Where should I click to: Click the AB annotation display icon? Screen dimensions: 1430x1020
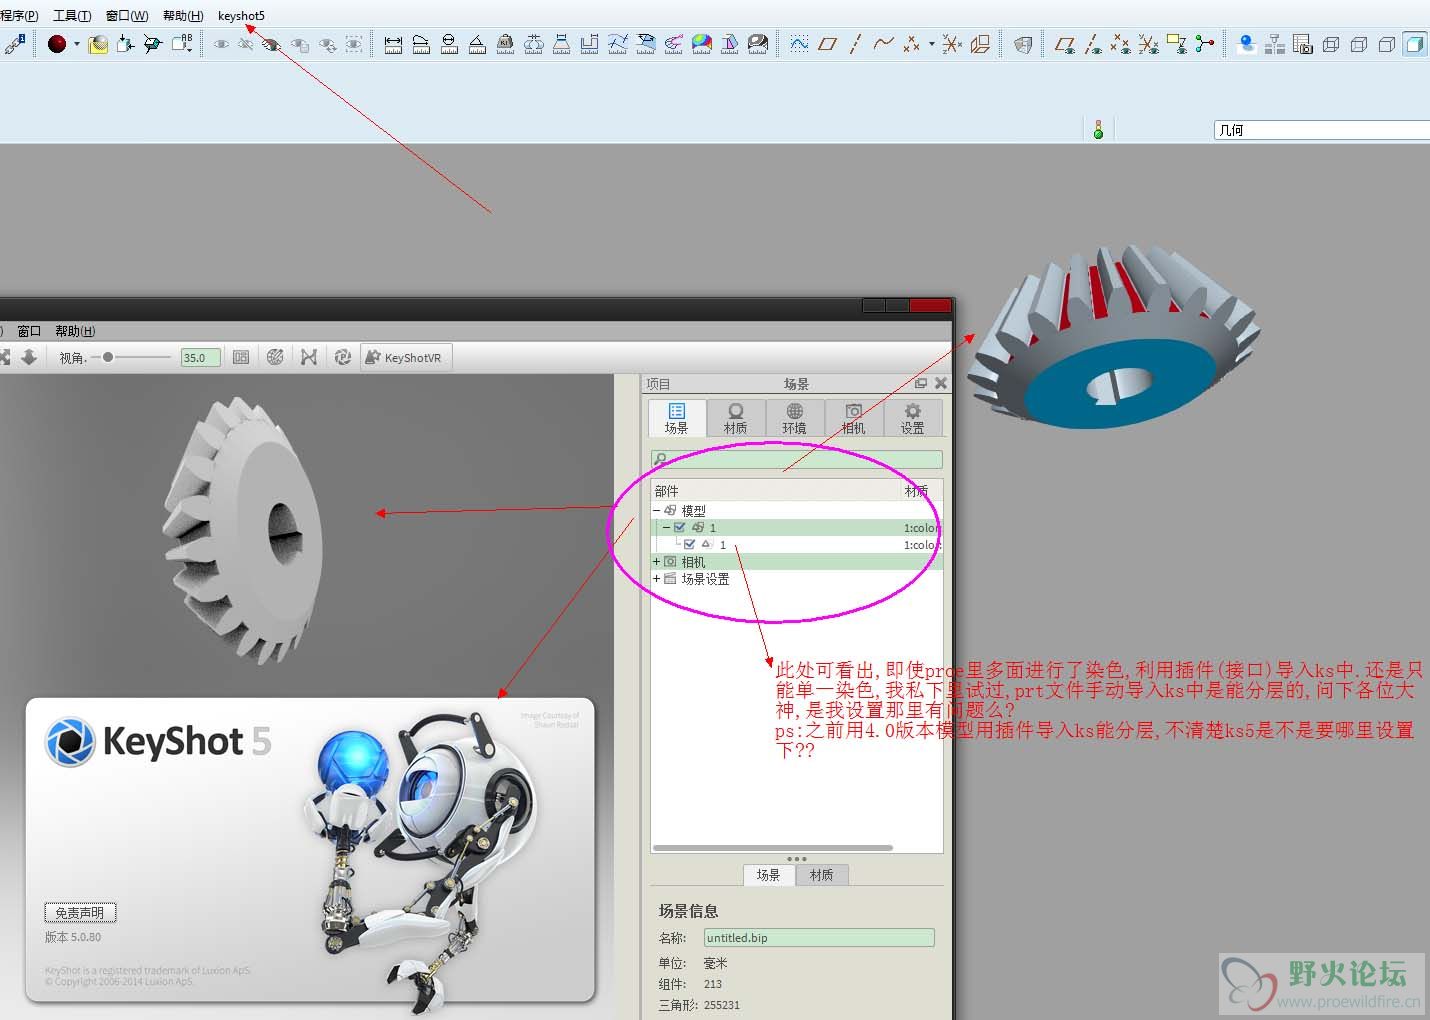click(x=182, y=44)
